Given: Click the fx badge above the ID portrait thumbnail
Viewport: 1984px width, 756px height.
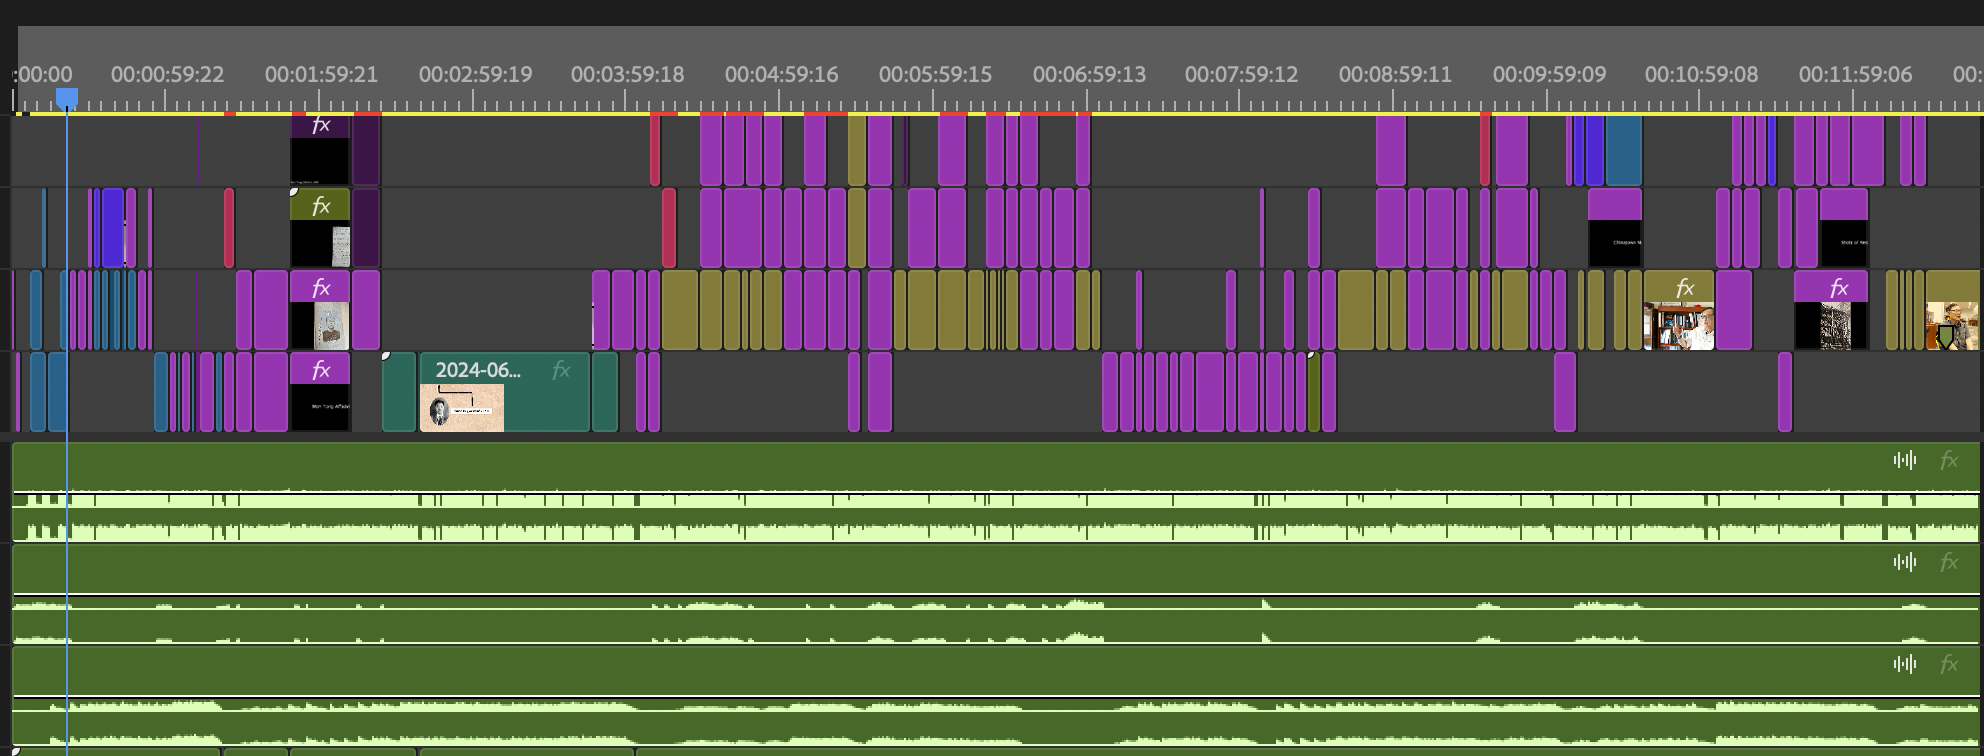Looking at the screenshot, I should pos(321,288).
